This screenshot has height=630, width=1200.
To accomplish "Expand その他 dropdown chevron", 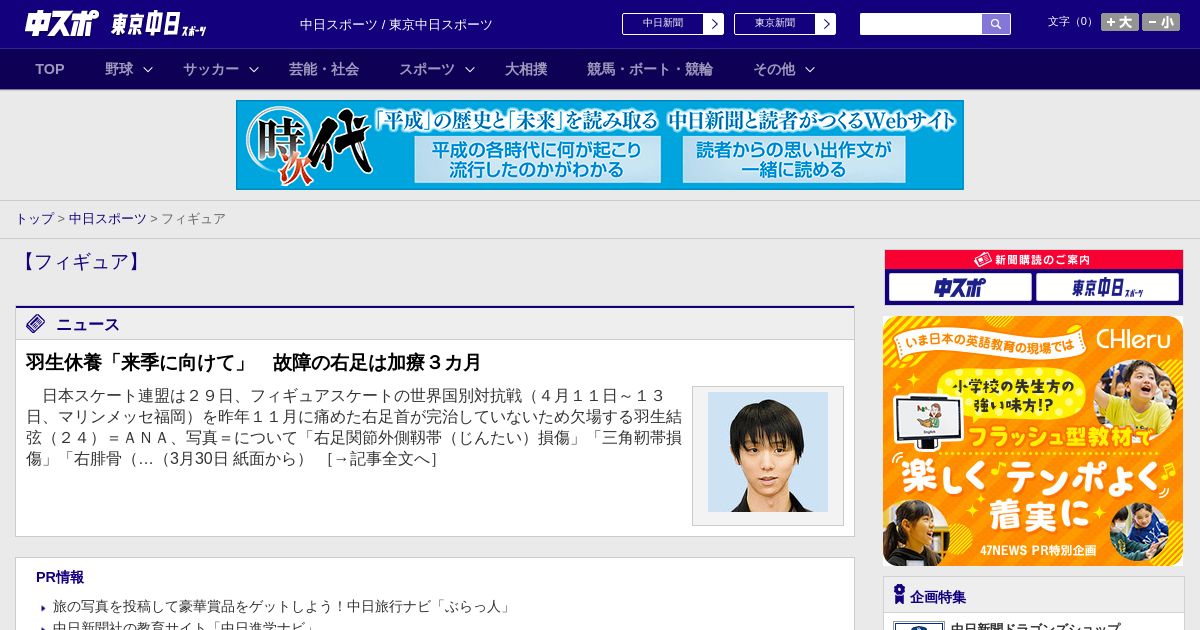I will (810, 69).
